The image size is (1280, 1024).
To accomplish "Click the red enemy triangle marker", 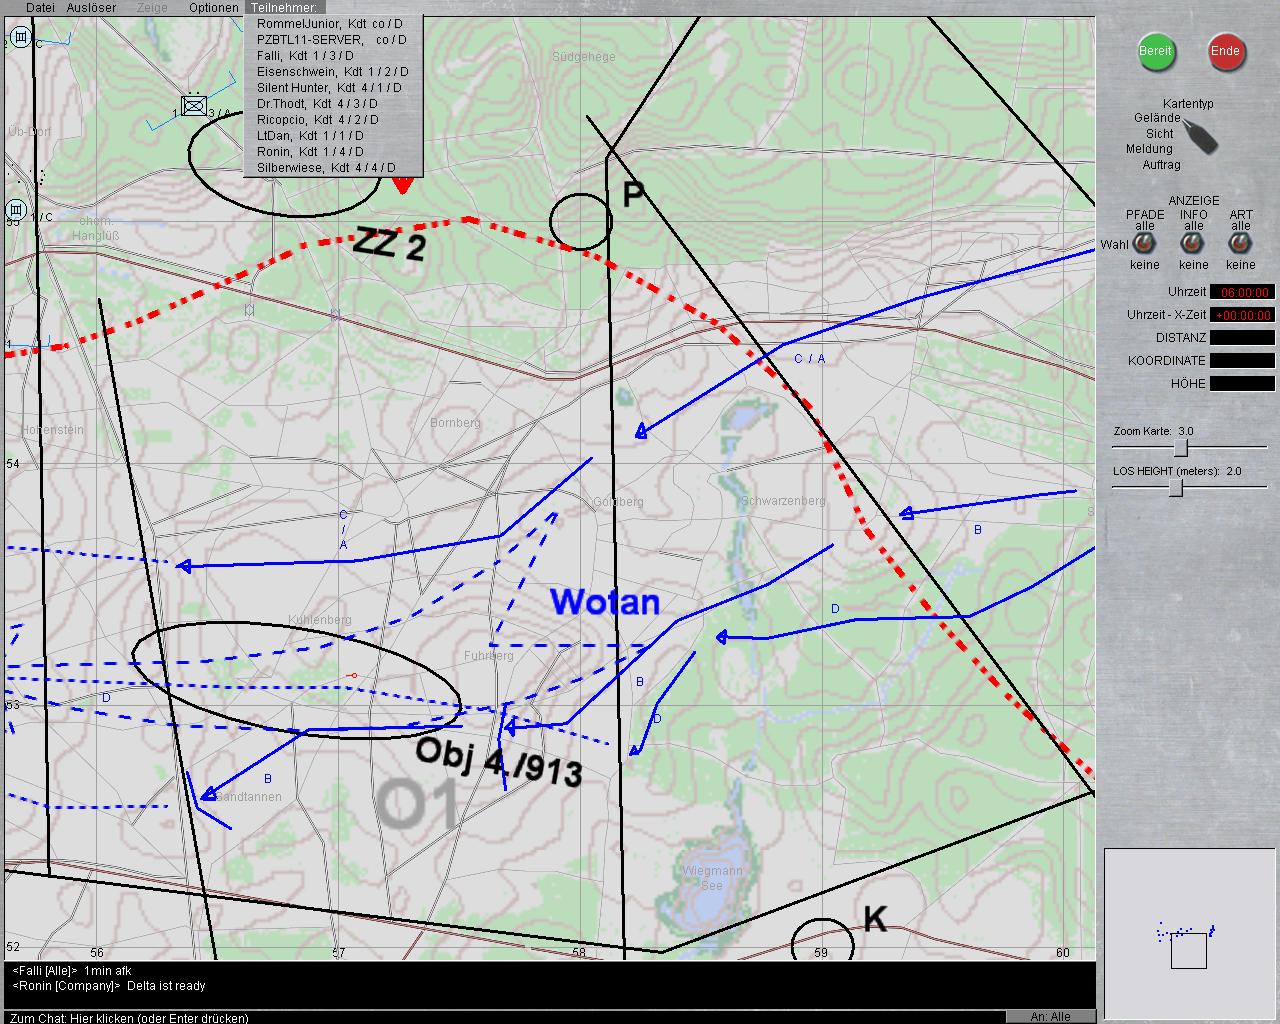I will tap(402, 185).
